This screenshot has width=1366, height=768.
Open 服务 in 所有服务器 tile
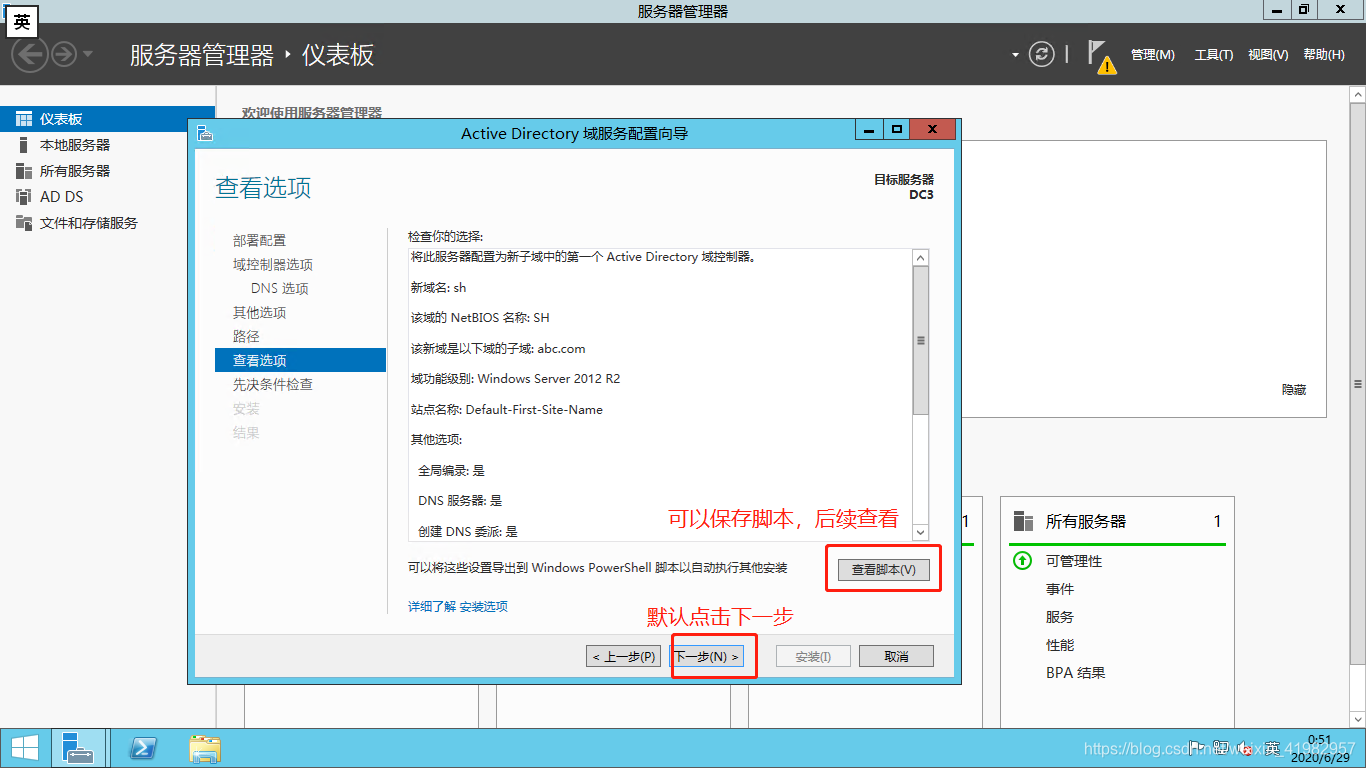[1060, 617]
